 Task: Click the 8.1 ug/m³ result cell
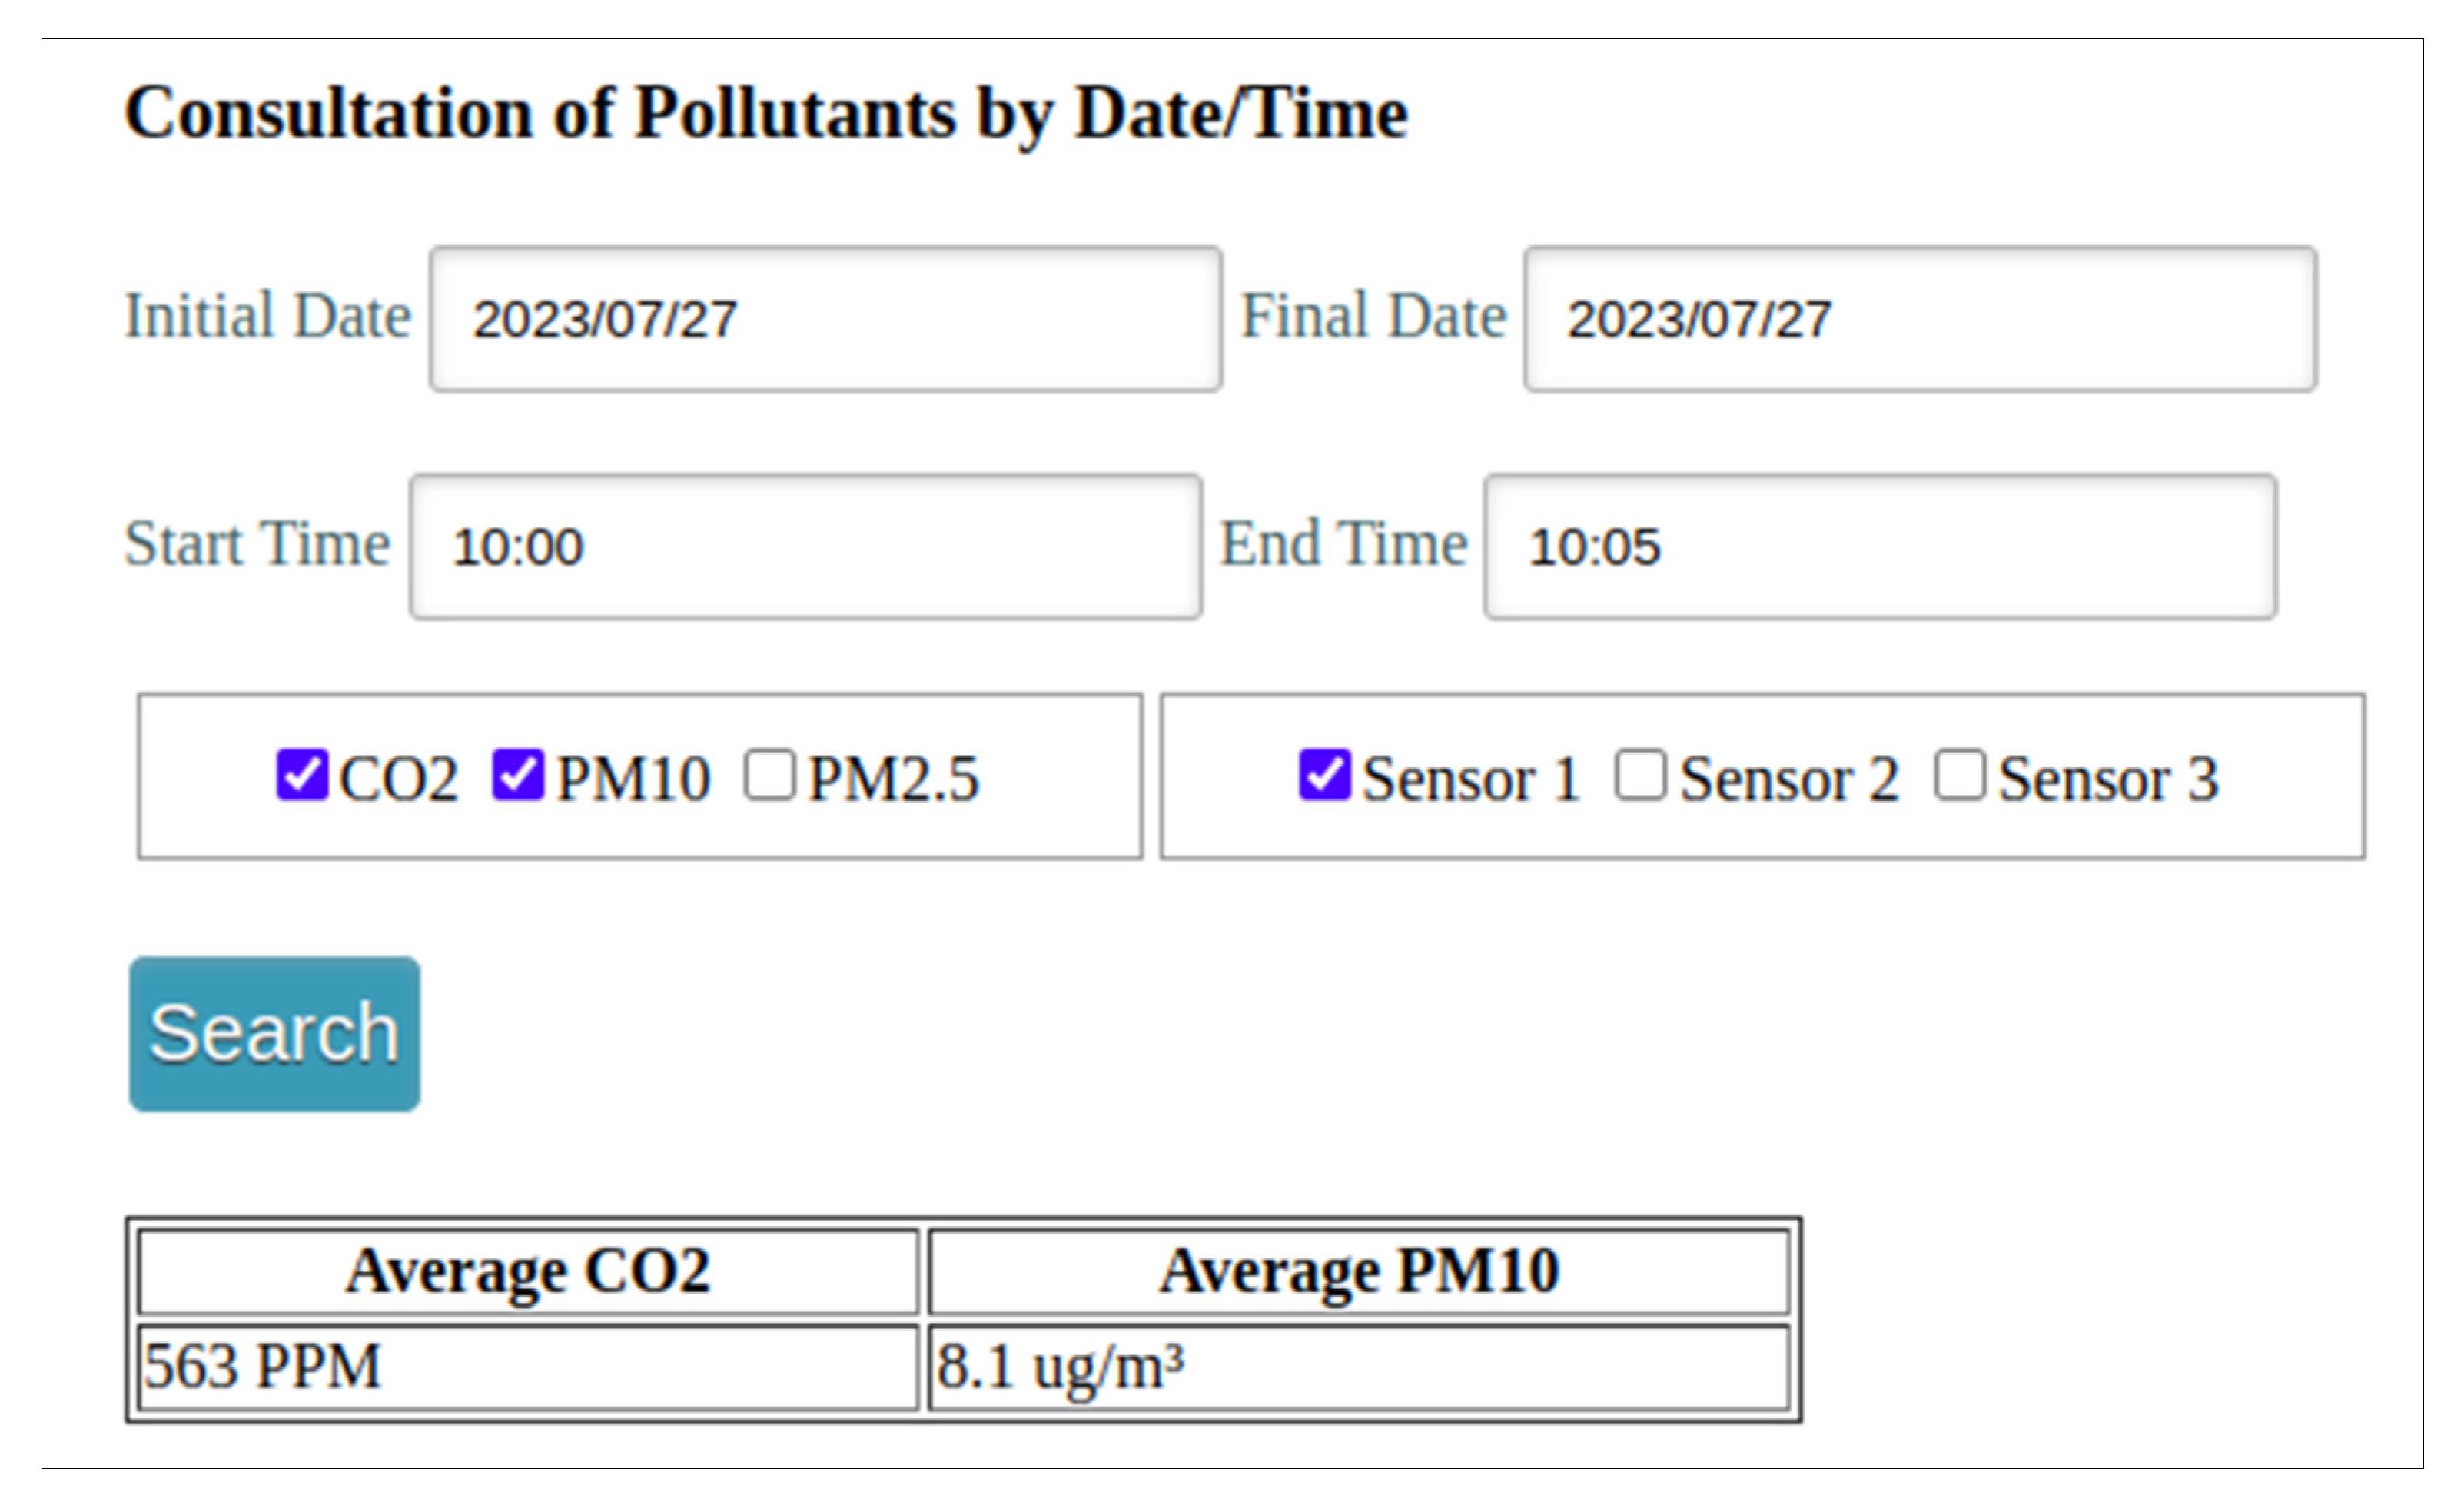[1358, 1367]
